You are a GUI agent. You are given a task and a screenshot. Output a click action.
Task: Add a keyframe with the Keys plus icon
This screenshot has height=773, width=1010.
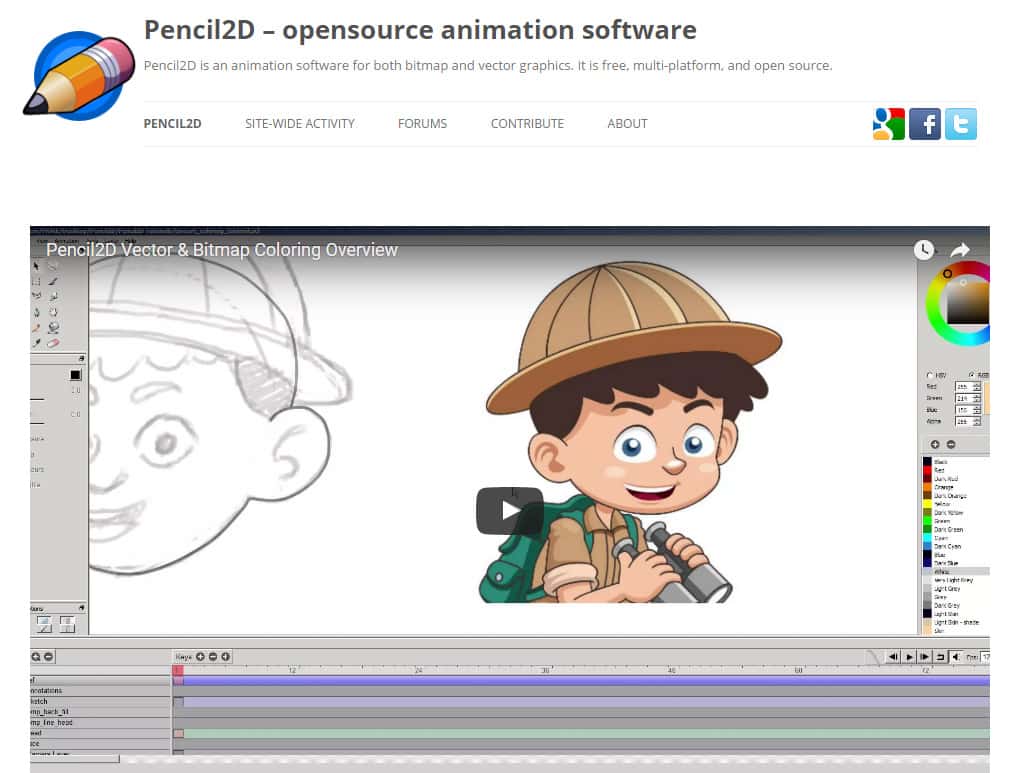click(200, 656)
